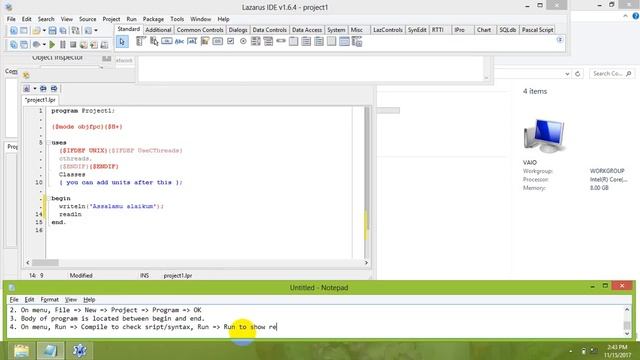
Task: Click Notepad's scroll up arrow
Action: 627,310
